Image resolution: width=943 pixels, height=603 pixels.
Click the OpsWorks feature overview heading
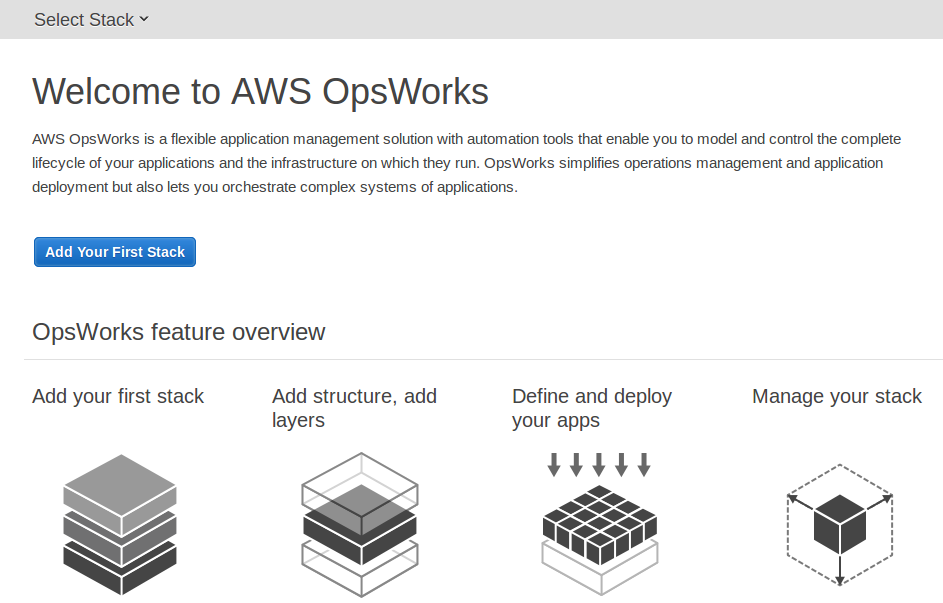point(179,332)
